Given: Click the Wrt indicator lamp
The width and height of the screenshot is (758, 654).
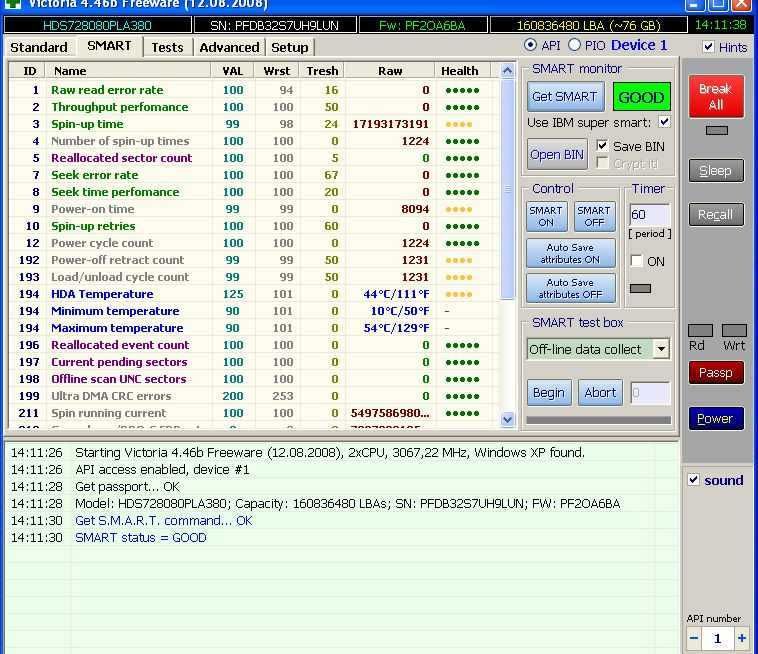Looking at the screenshot, I should (x=734, y=331).
